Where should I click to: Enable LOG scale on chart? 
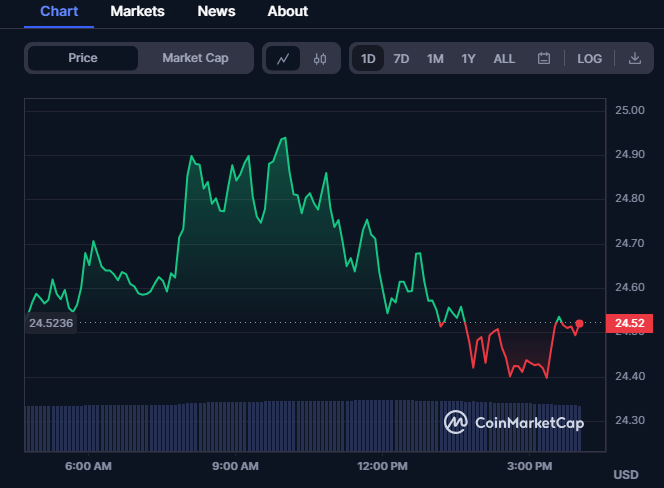(x=589, y=58)
